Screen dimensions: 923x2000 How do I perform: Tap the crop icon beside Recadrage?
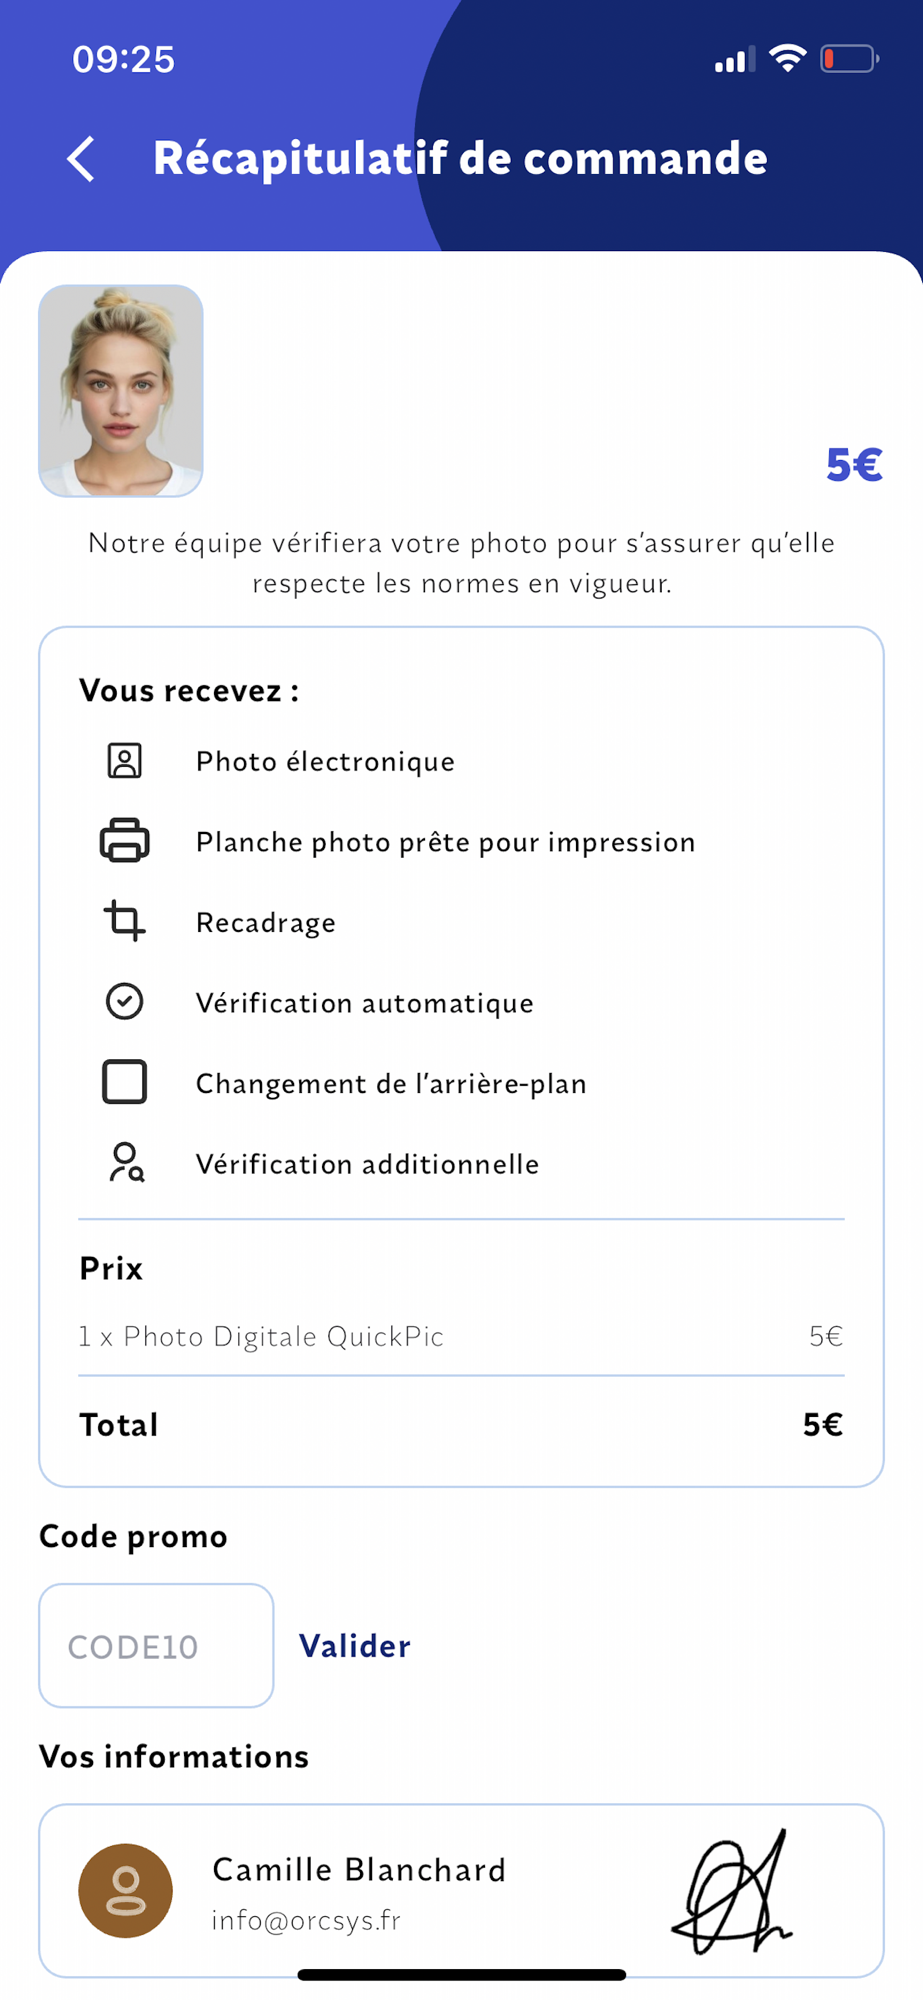coord(125,921)
